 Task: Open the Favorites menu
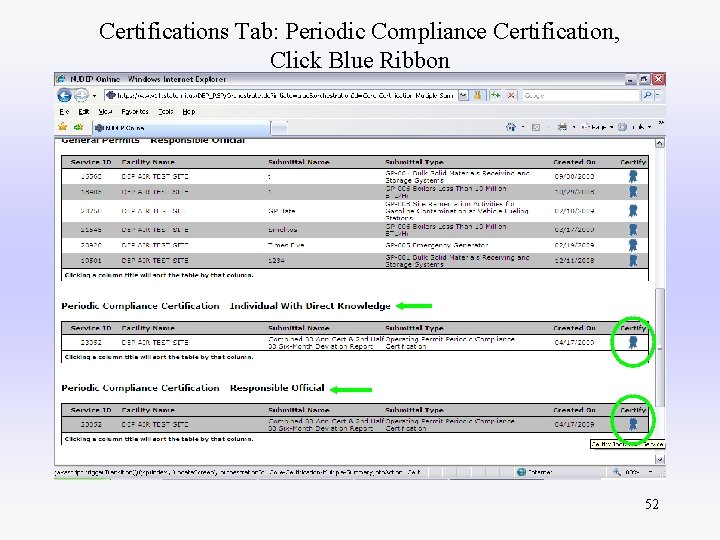135,112
